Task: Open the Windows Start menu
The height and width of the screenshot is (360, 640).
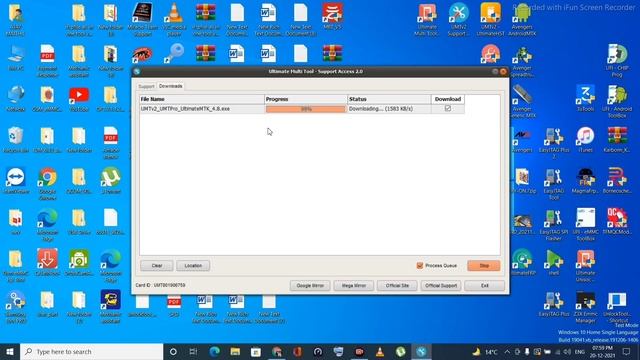Action: (x=10, y=352)
